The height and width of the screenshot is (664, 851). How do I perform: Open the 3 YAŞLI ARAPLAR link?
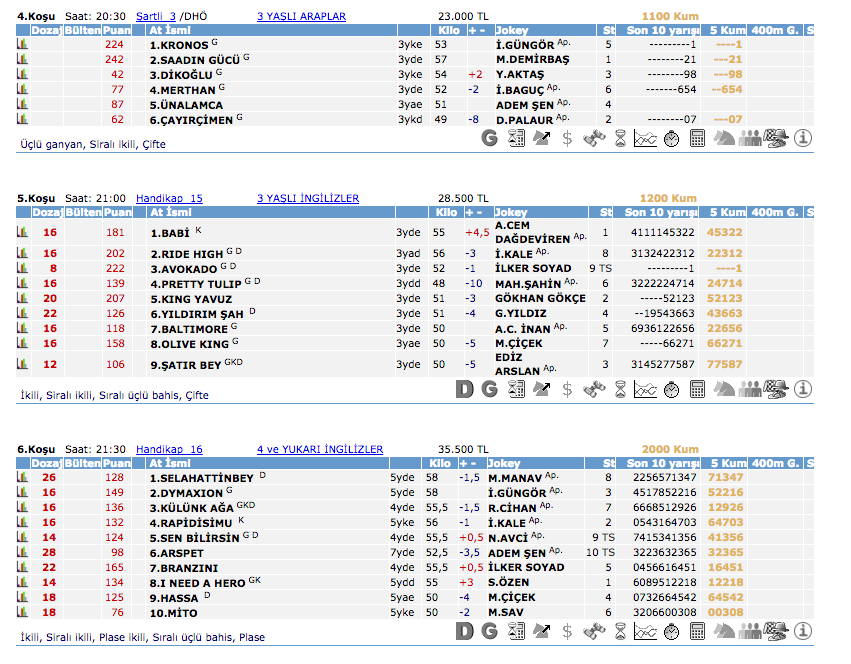click(301, 17)
